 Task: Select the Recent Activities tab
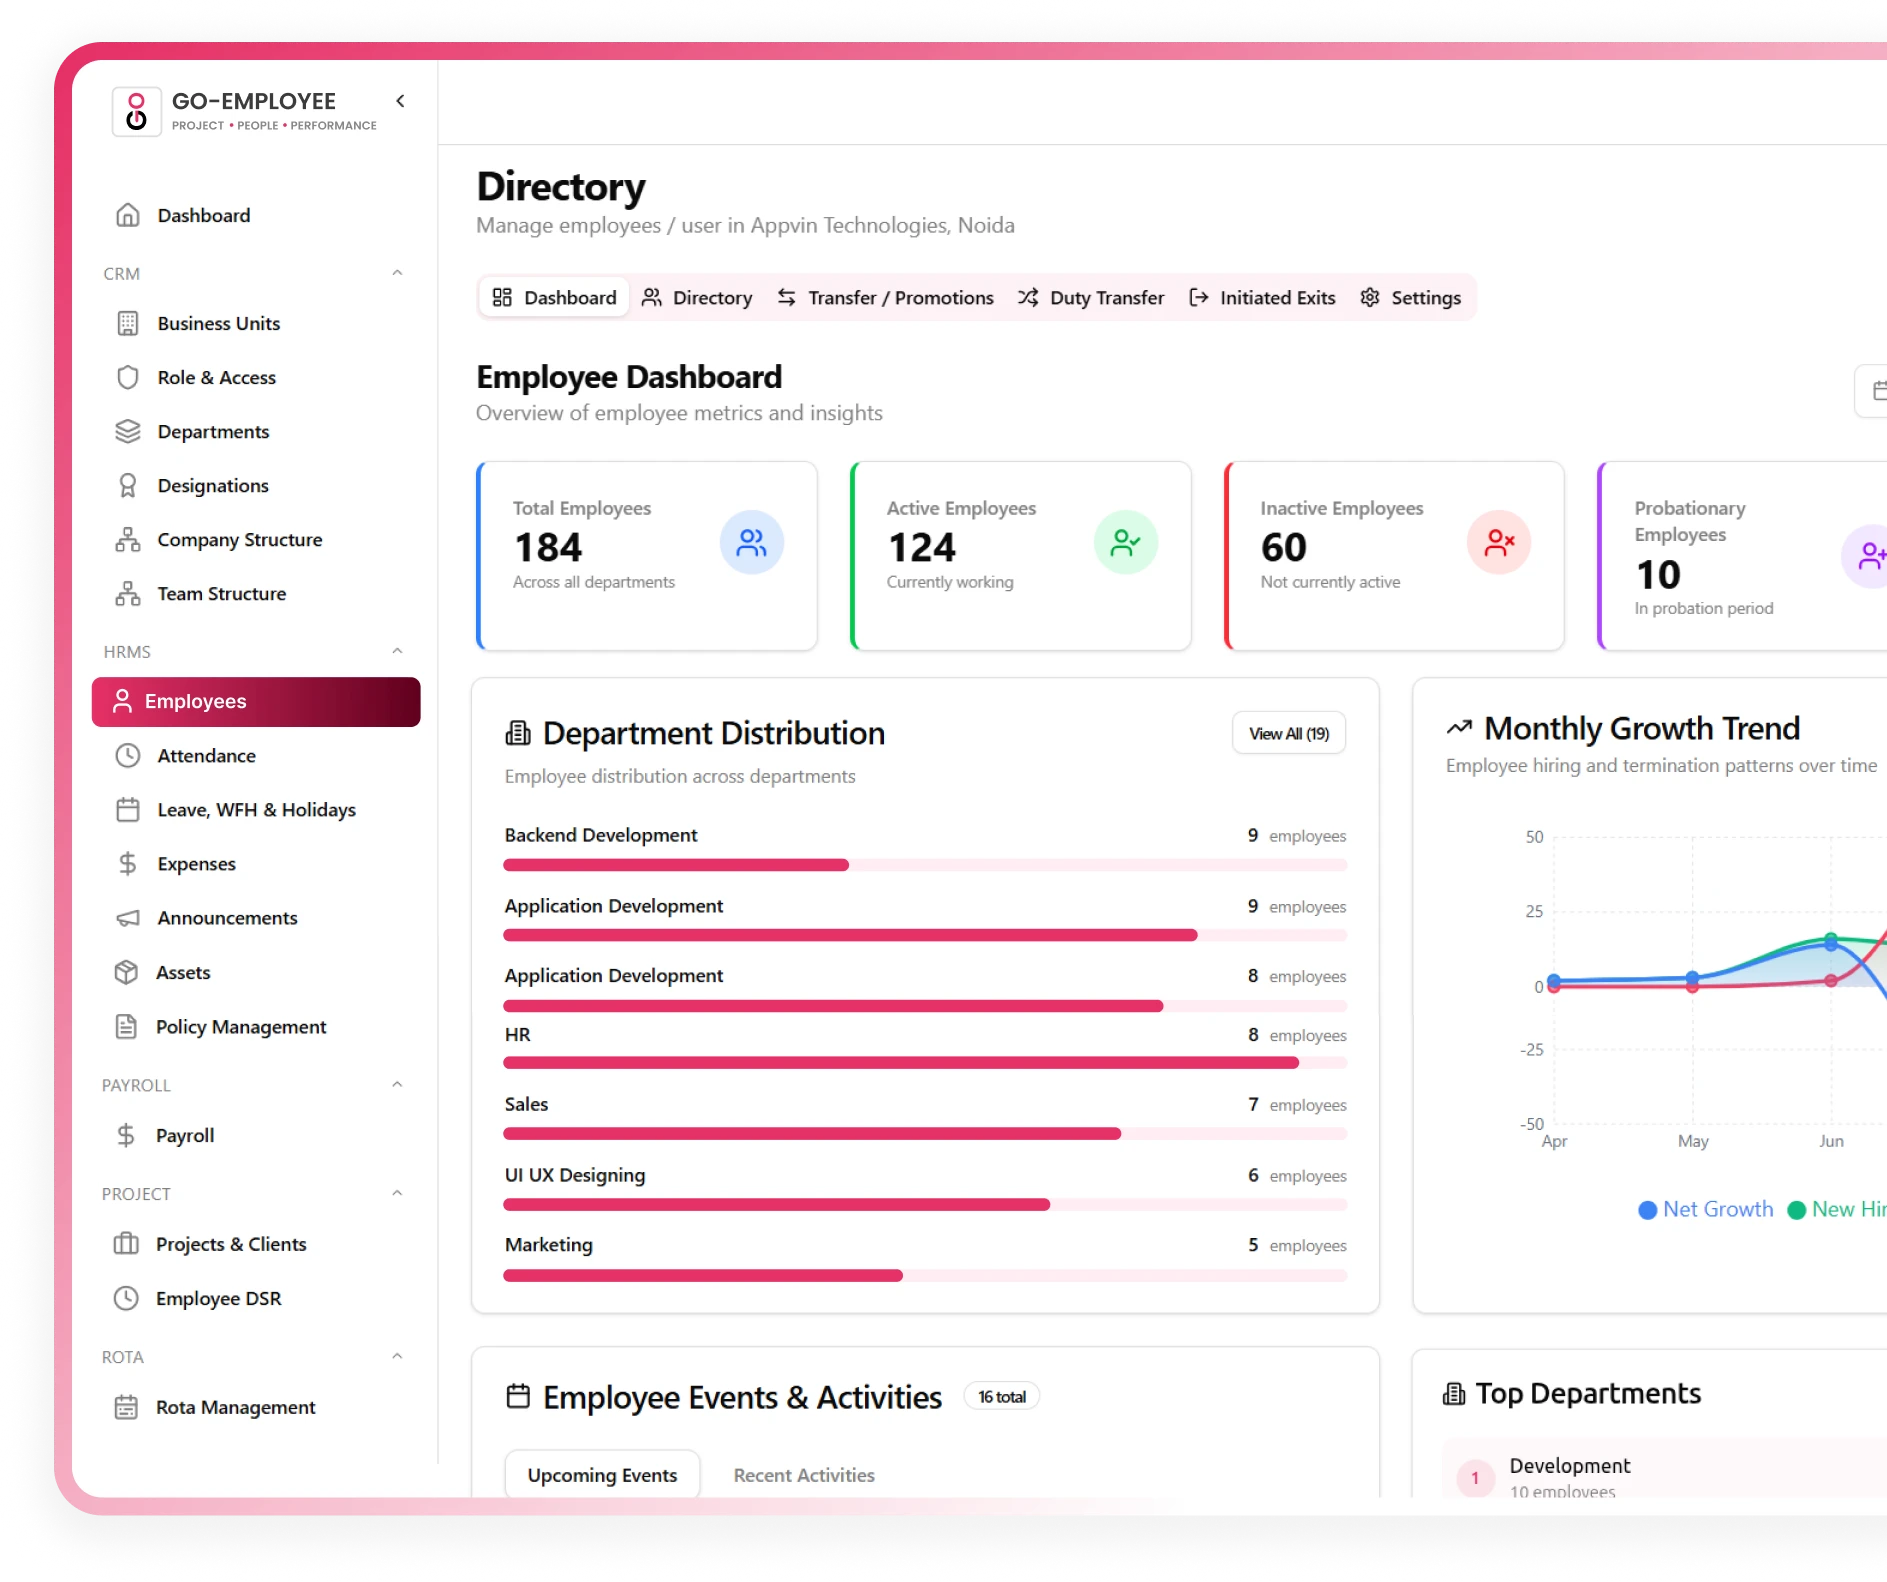point(804,1475)
